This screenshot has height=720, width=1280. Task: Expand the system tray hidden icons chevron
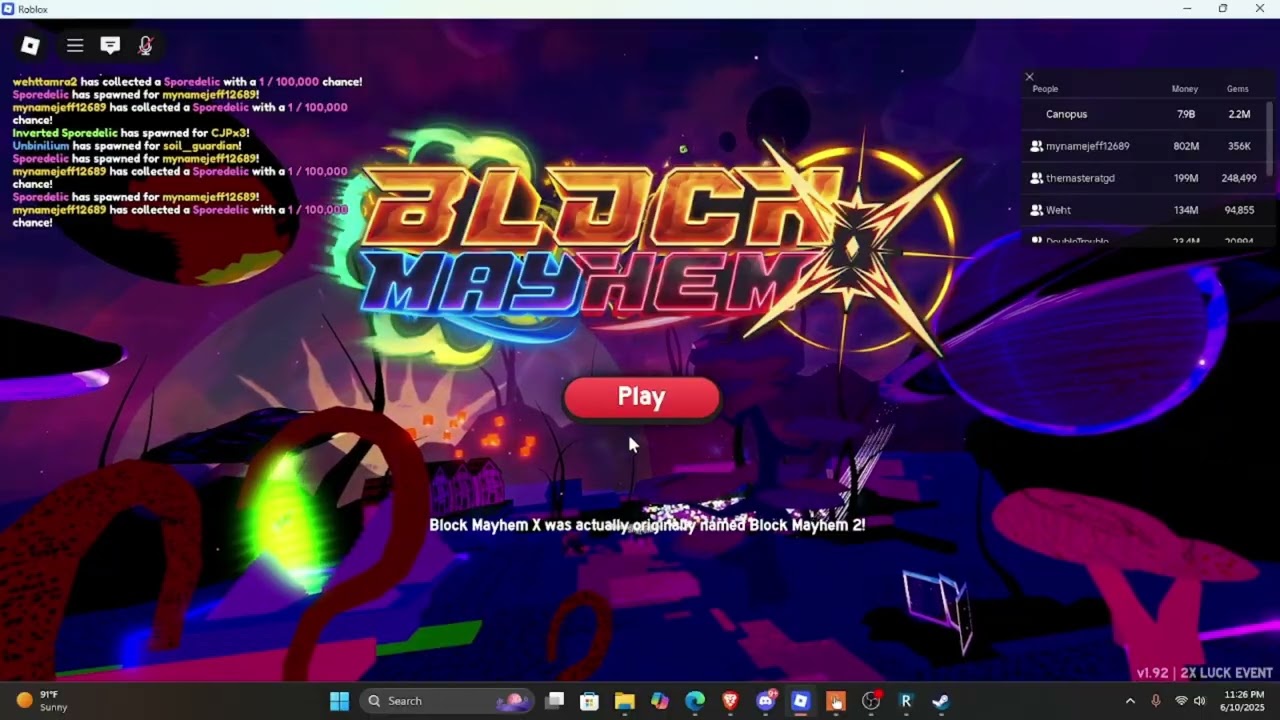[1130, 701]
